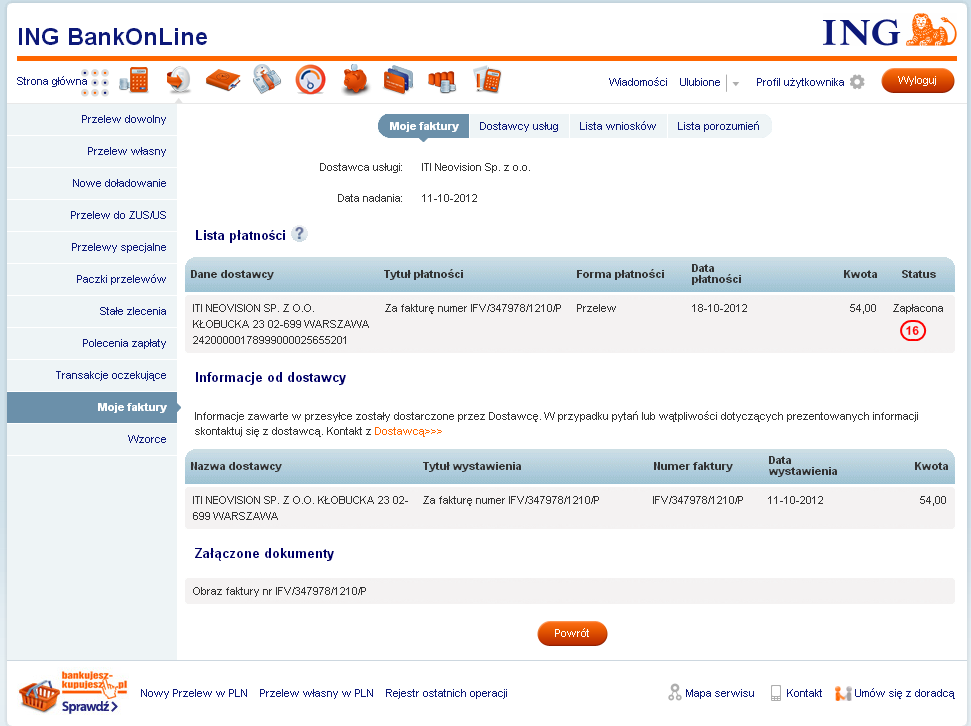Image resolution: width=971 pixels, height=726 pixels.
Task: Click the advisor people icon in footer
Action: (x=842, y=694)
